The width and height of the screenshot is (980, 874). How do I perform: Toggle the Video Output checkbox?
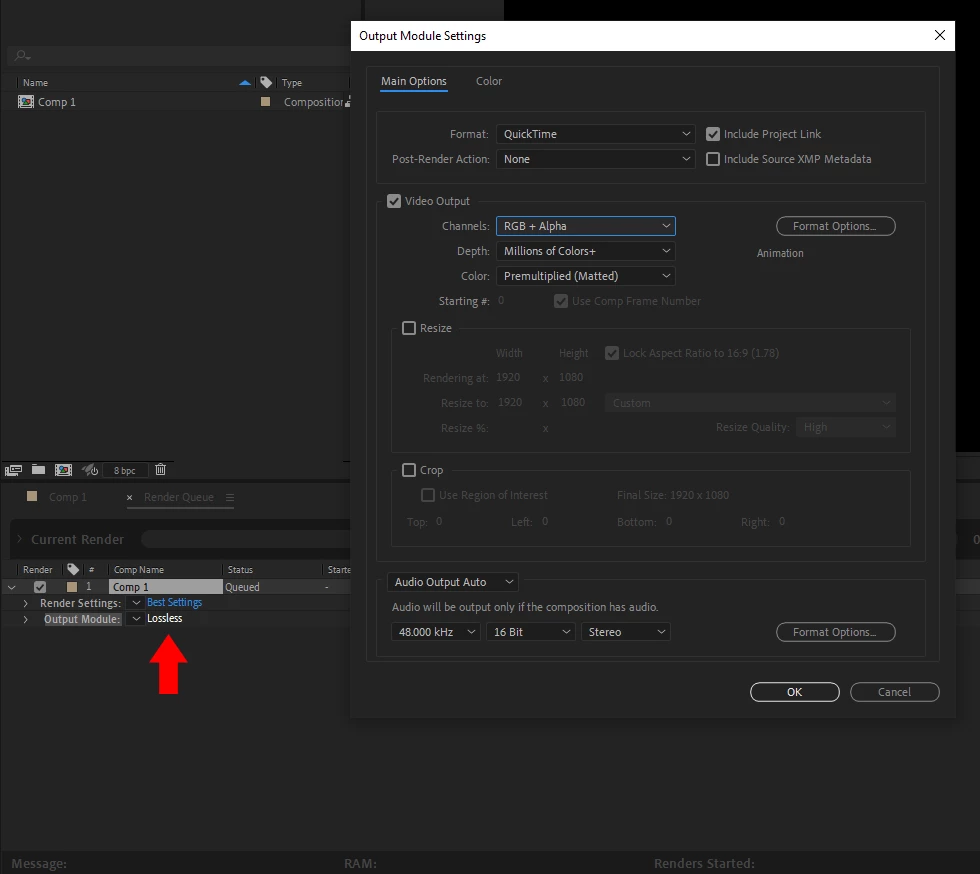(x=394, y=201)
